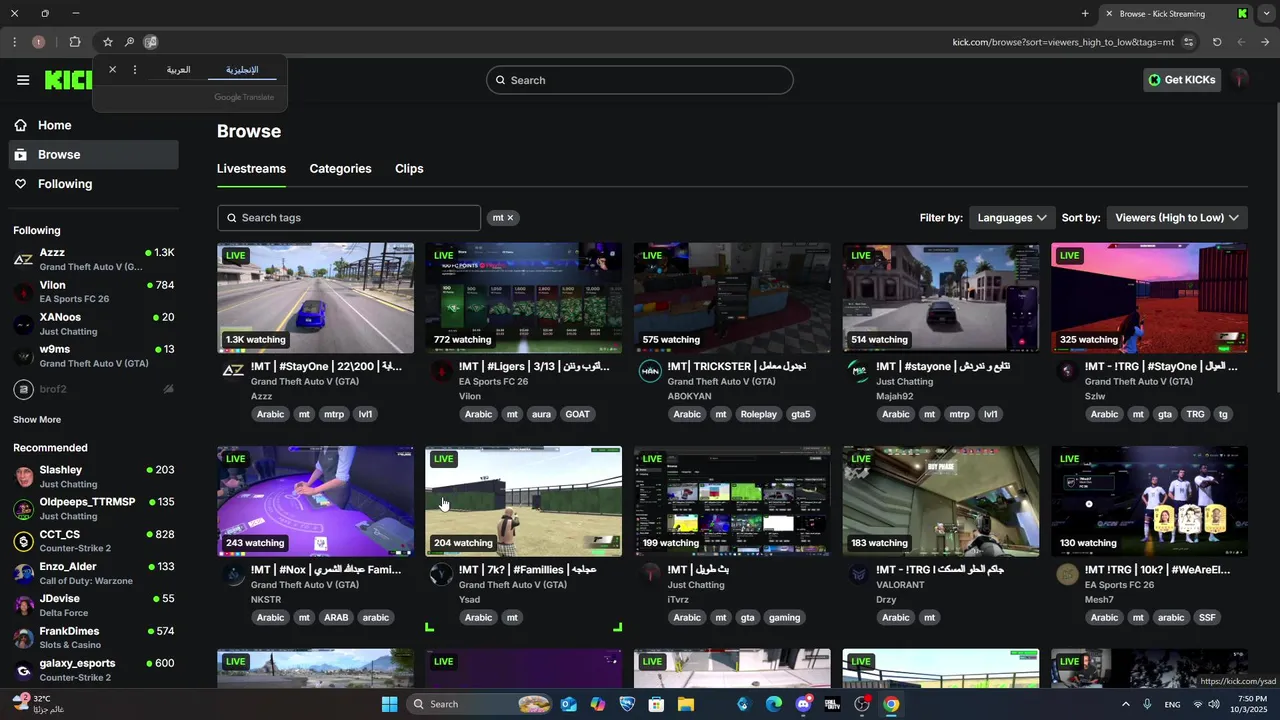Viewport: 1280px width, 720px height.
Task: Open Microsoft Store from the taskbar
Action: 656,704
